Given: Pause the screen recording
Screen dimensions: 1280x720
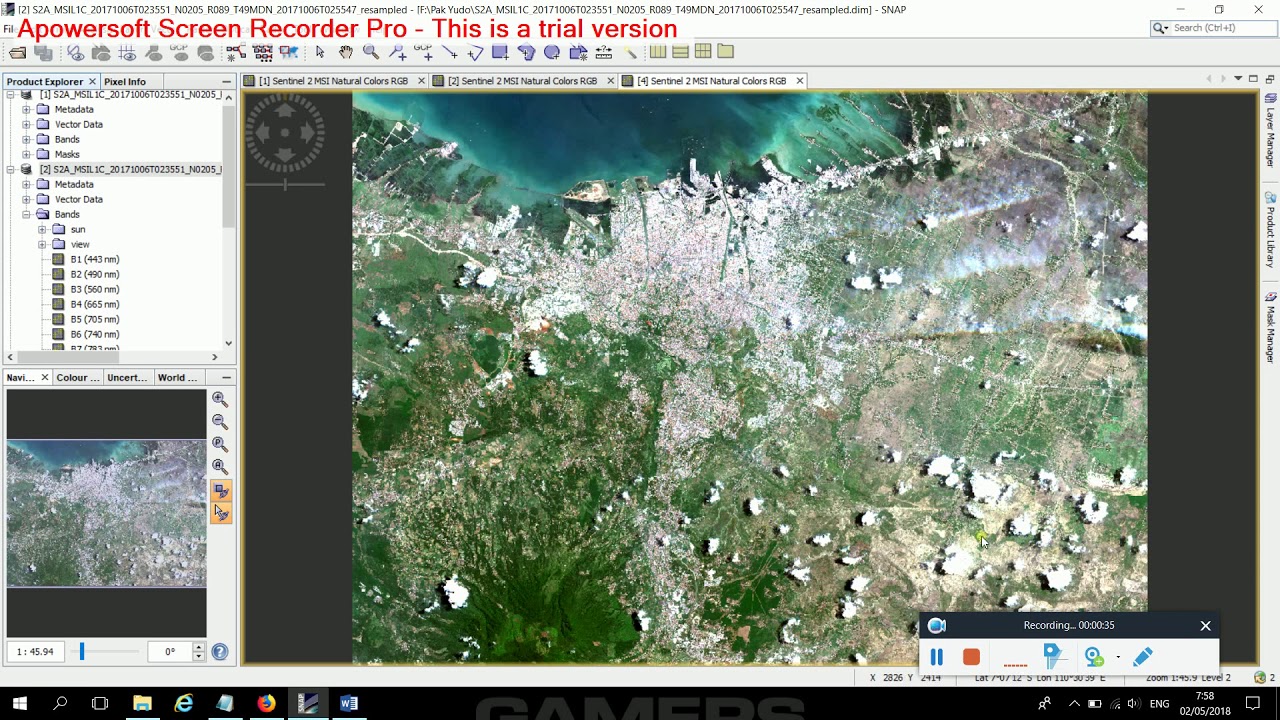Looking at the screenshot, I should point(936,657).
